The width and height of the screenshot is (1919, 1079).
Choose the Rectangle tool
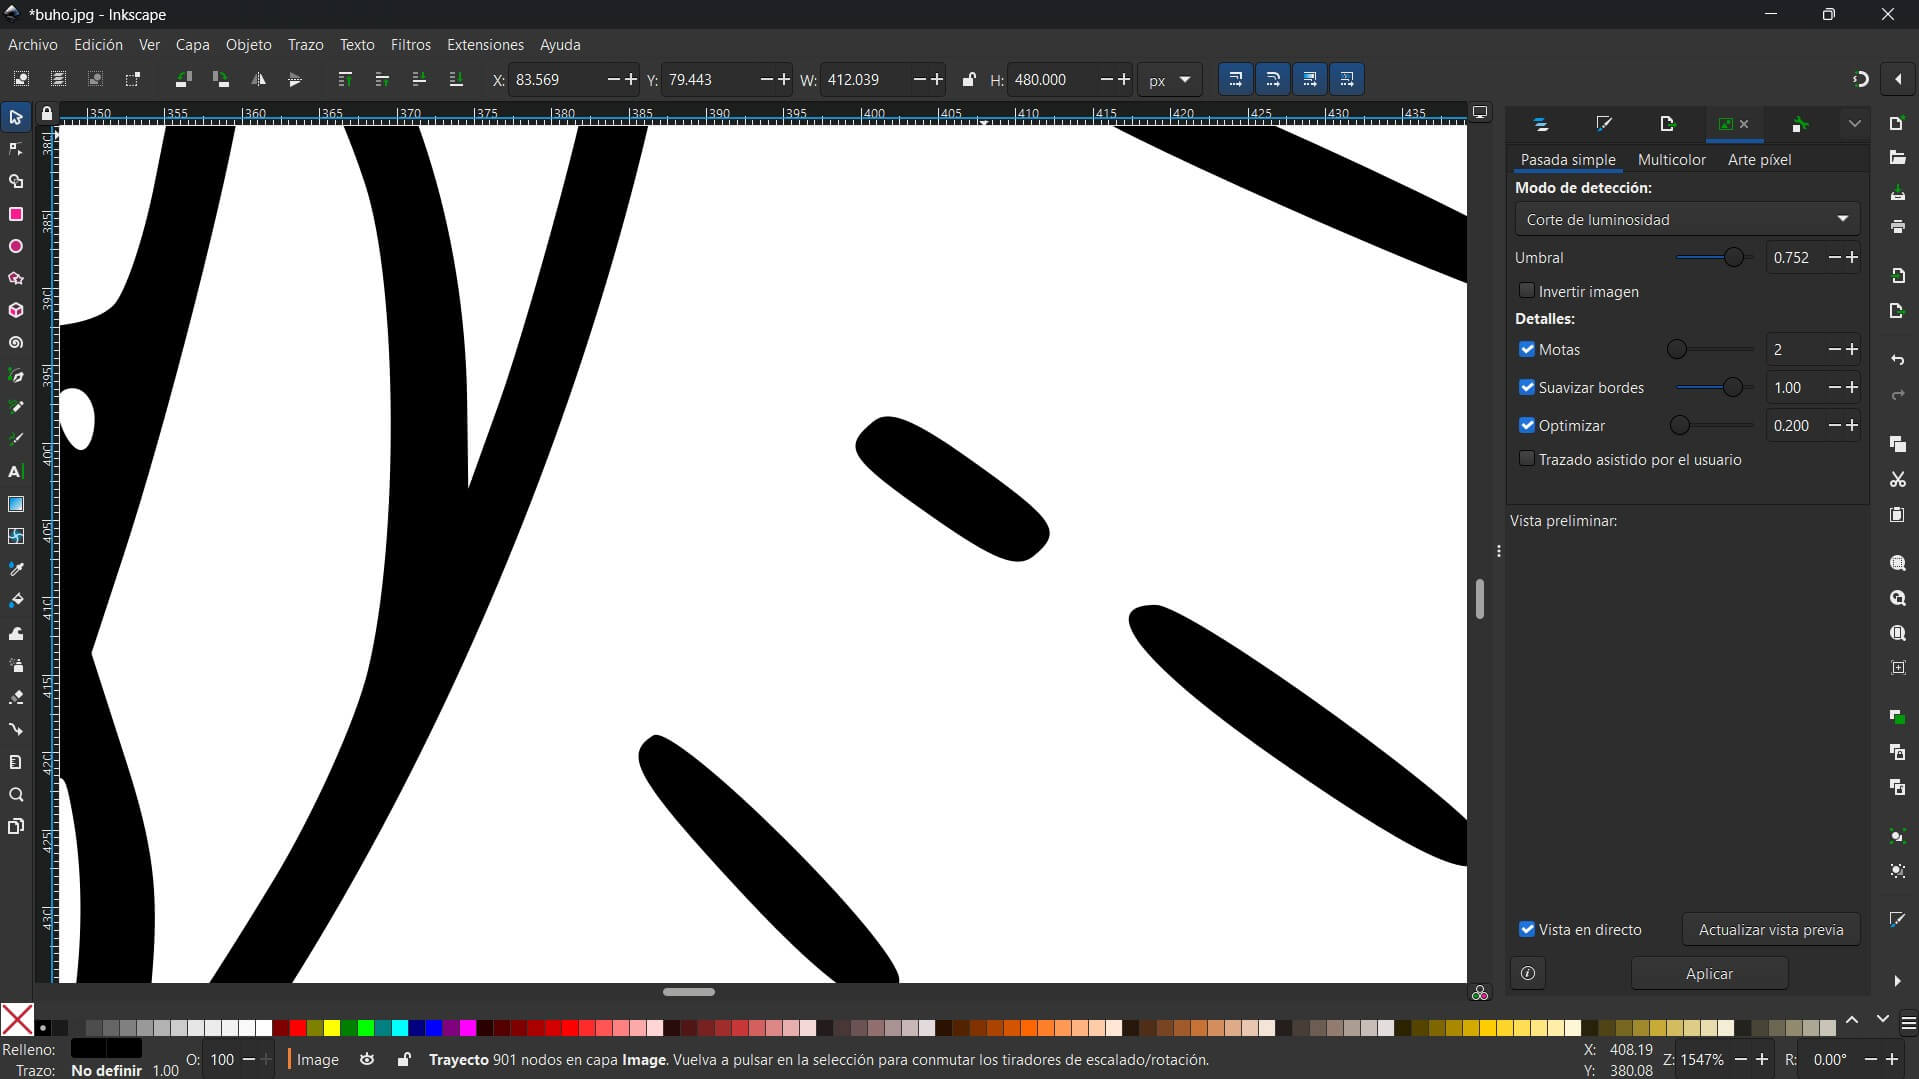tap(16, 214)
